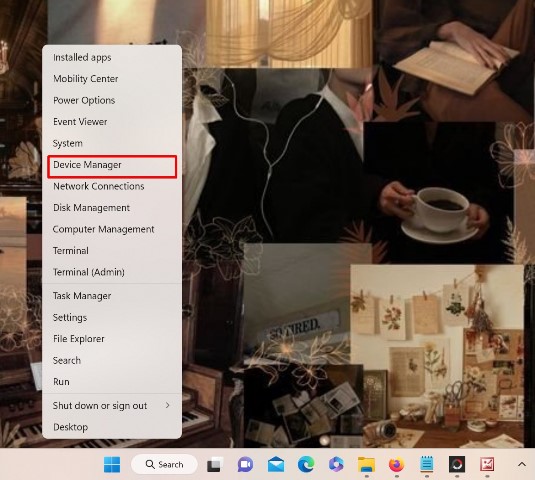Select Disk Management entry
Image resolution: width=535 pixels, height=480 pixels.
(112, 207)
